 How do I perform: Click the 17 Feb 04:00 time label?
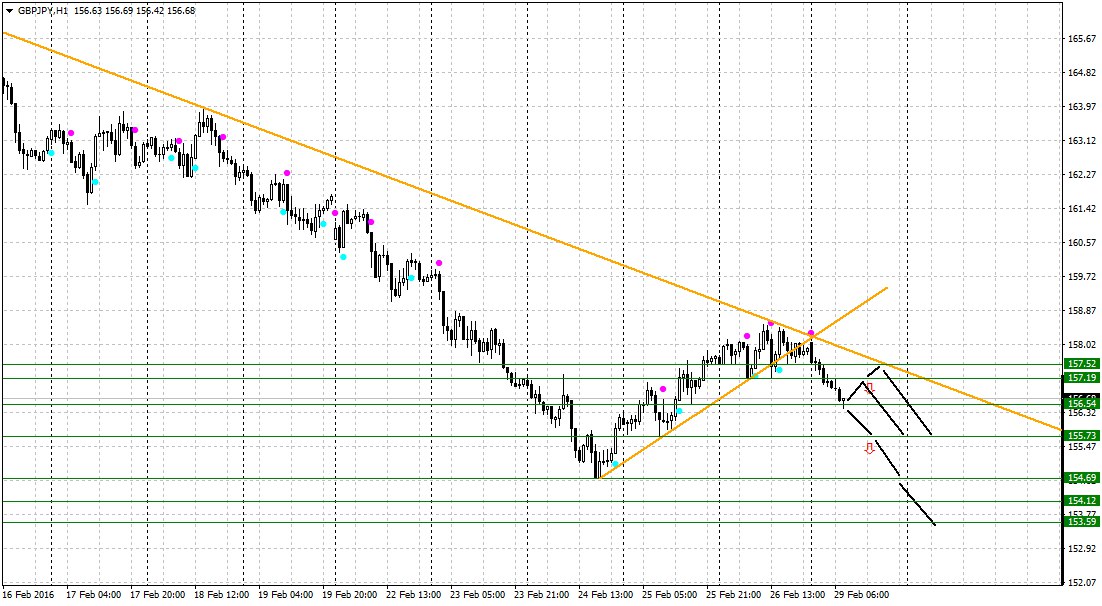pyautogui.click(x=93, y=595)
